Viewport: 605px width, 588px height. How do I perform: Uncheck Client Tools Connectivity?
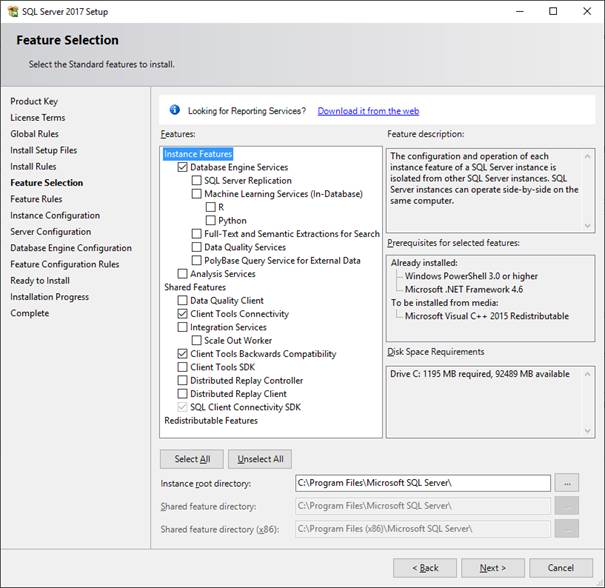pyautogui.click(x=182, y=314)
